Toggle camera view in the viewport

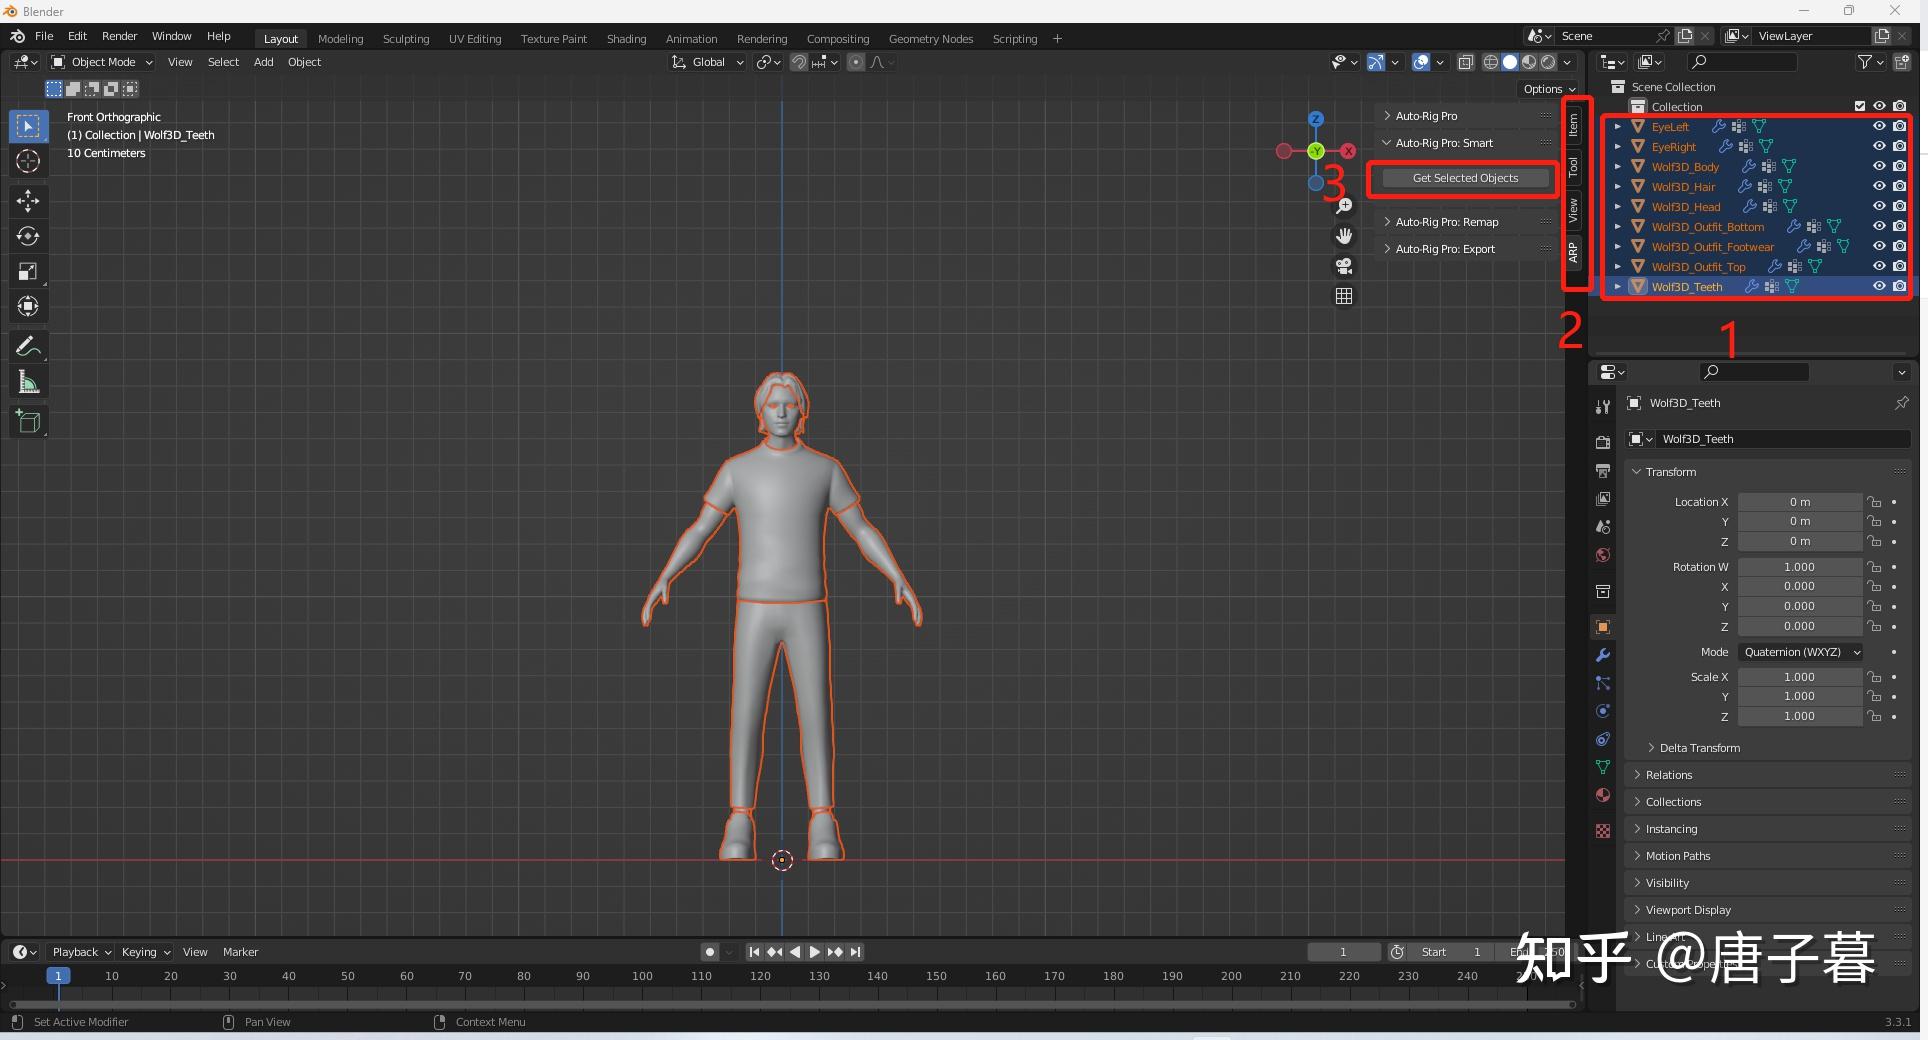(x=1344, y=266)
